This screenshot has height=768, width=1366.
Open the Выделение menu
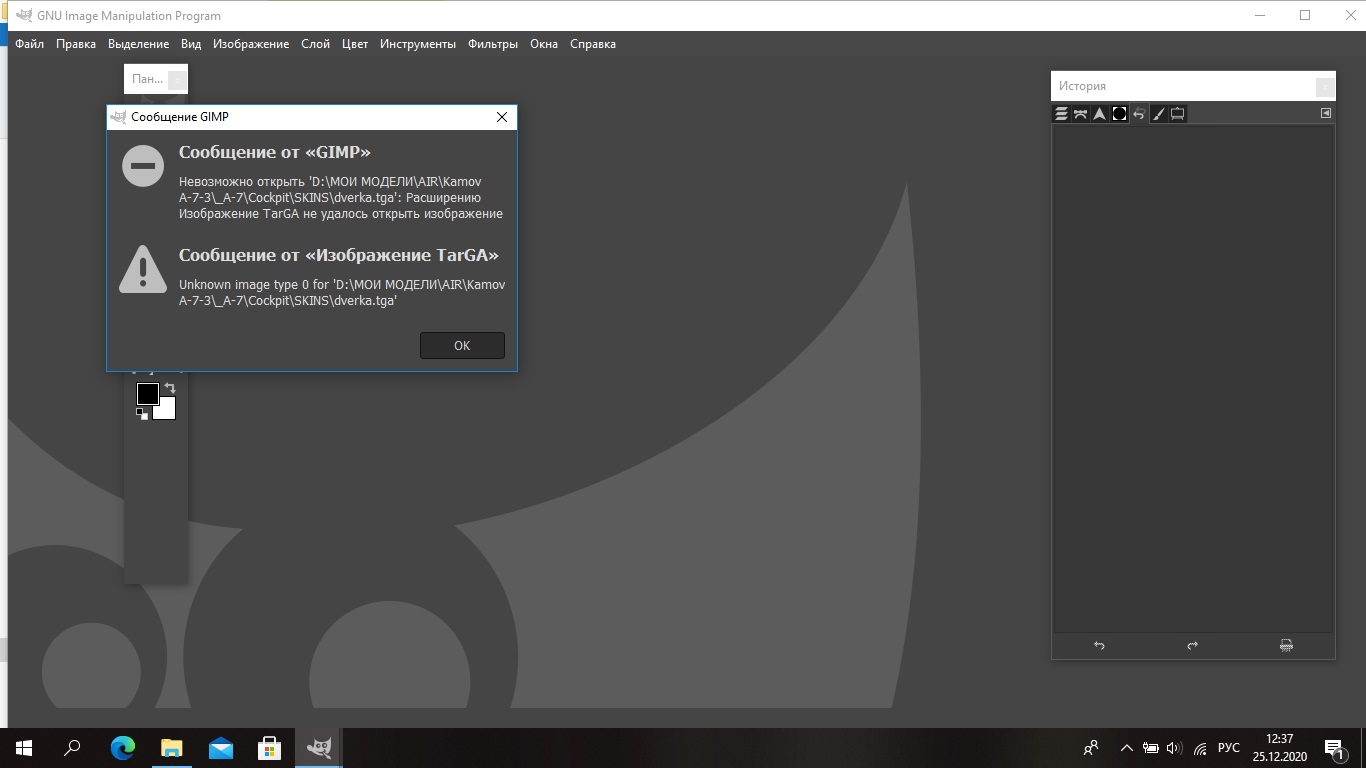tap(138, 44)
